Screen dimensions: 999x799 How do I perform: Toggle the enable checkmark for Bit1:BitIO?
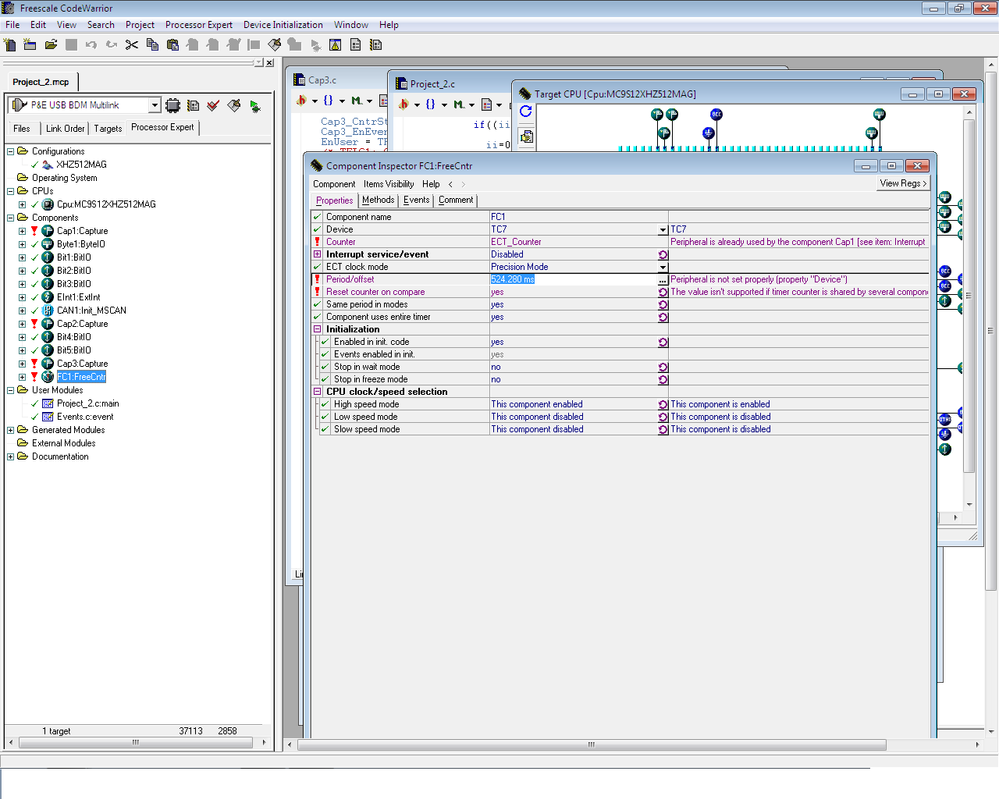coord(34,257)
